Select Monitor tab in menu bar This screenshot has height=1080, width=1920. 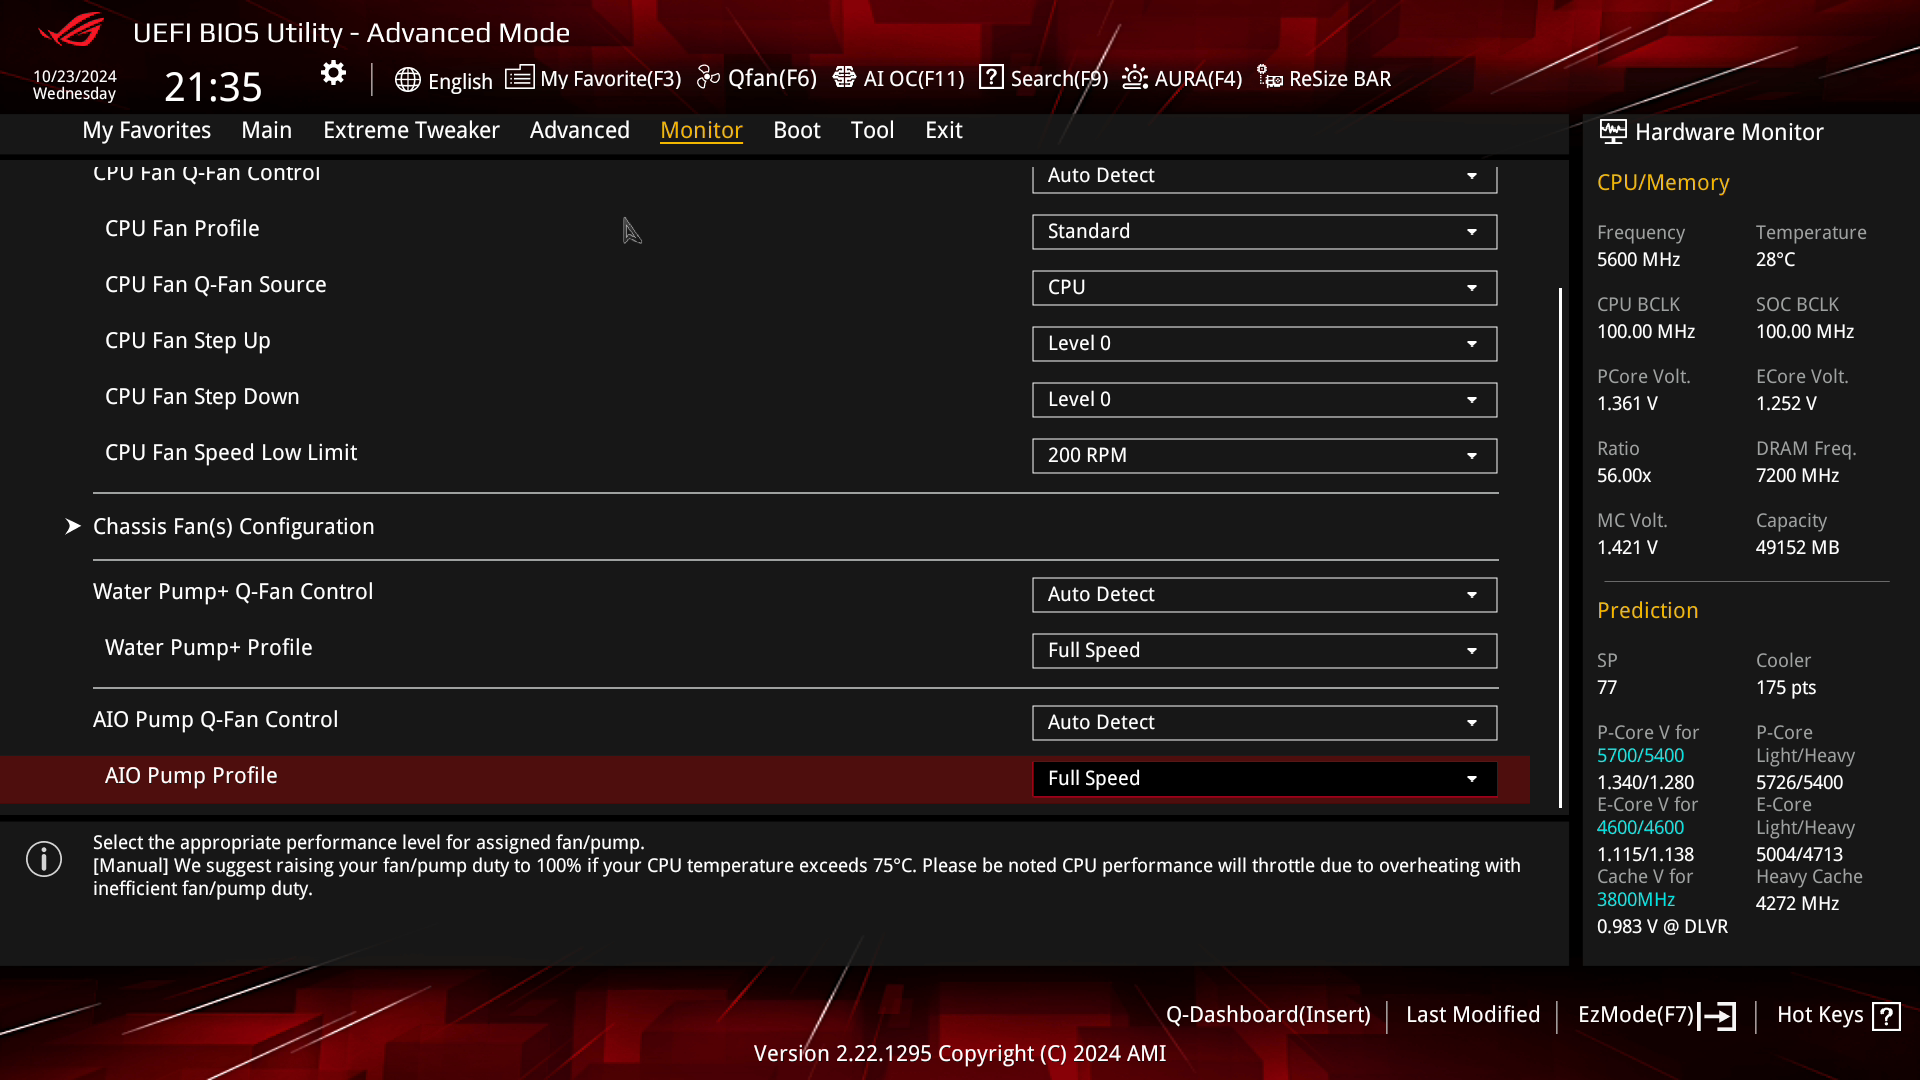(x=700, y=129)
